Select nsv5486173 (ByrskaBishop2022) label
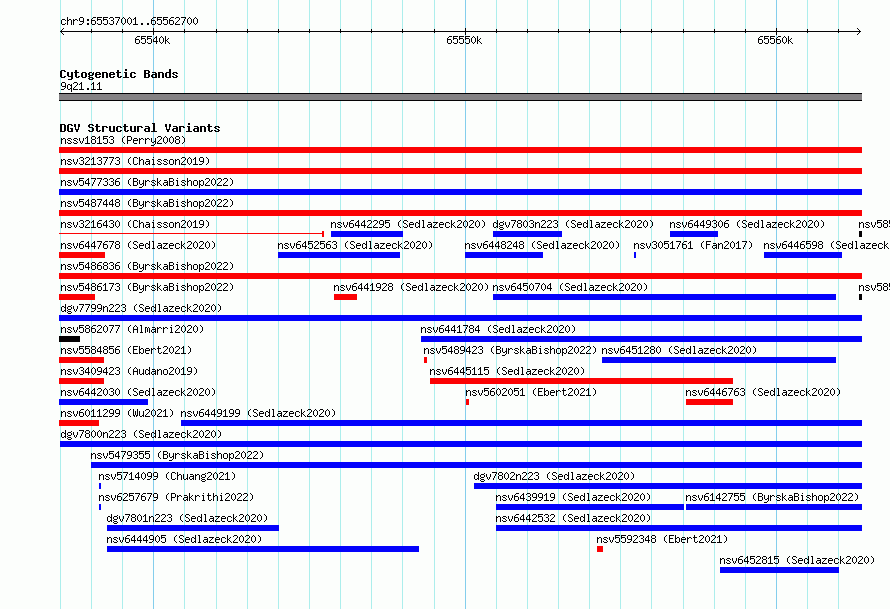 147,287
